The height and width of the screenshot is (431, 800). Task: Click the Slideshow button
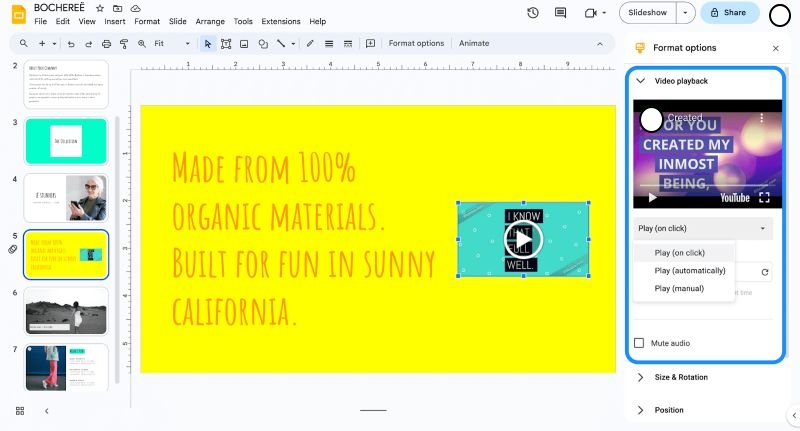pos(647,13)
